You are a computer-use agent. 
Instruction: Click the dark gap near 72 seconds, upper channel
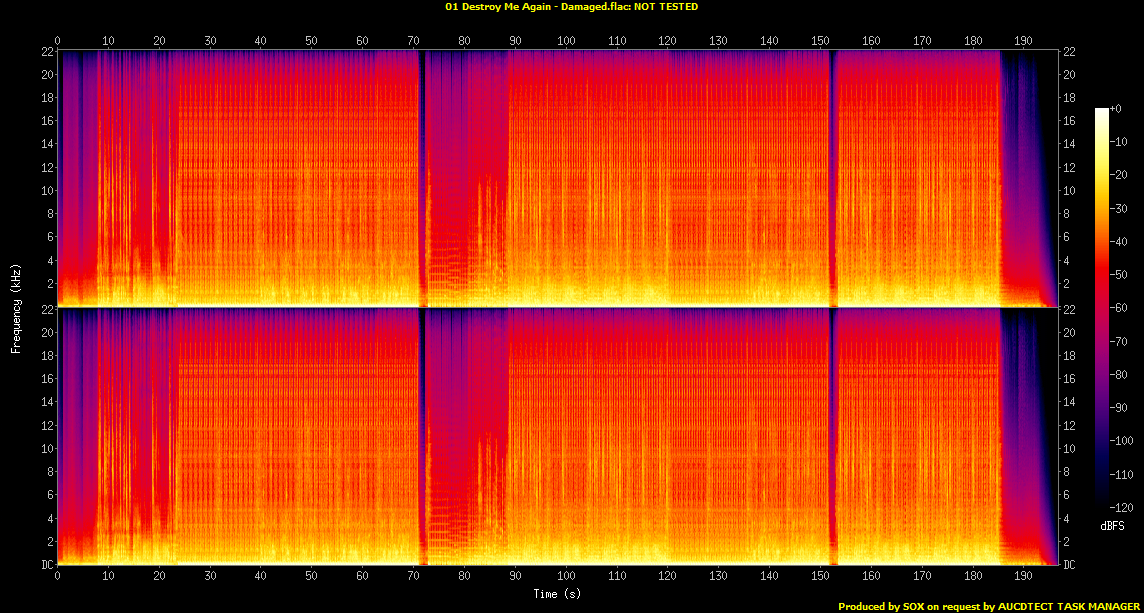(x=422, y=180)
